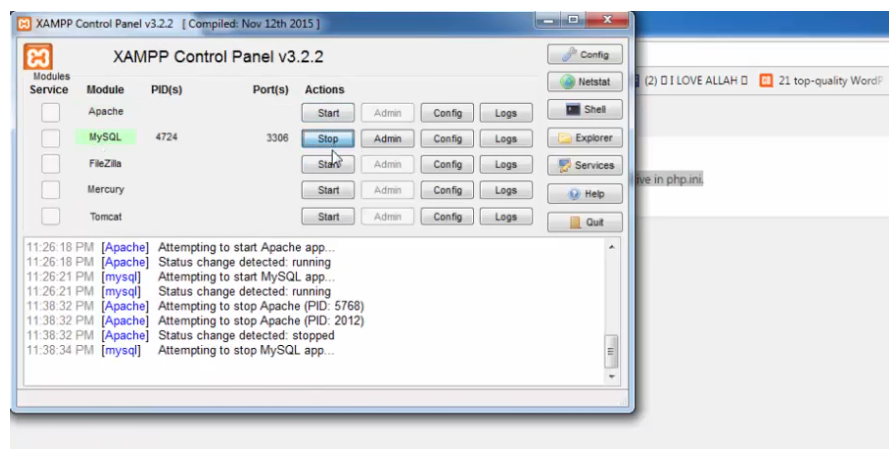The image size is (889, 449).
Task: Open MySQL Config
Action: tap(447, 138)
